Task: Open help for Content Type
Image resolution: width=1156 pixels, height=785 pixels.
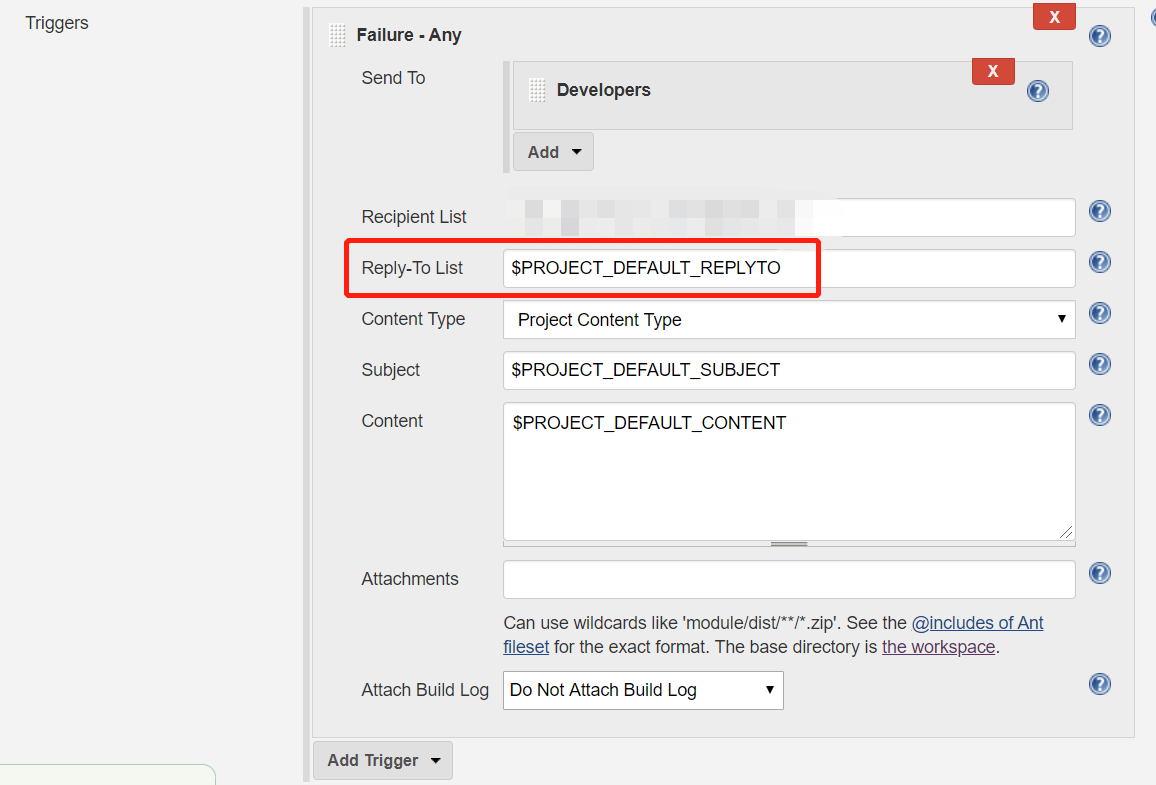Action: [1099, 313]
